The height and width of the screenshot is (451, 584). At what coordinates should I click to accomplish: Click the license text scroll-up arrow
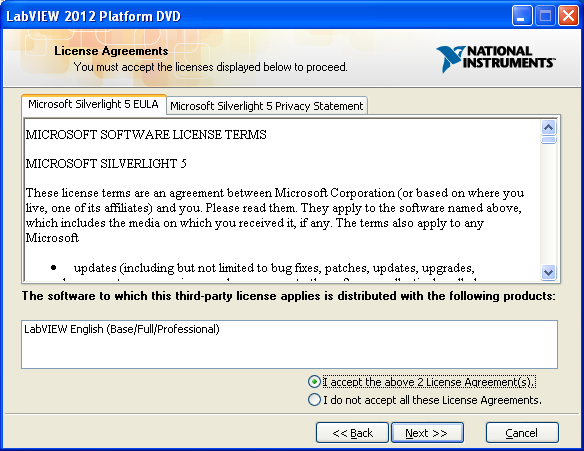(x=549, y=128)
